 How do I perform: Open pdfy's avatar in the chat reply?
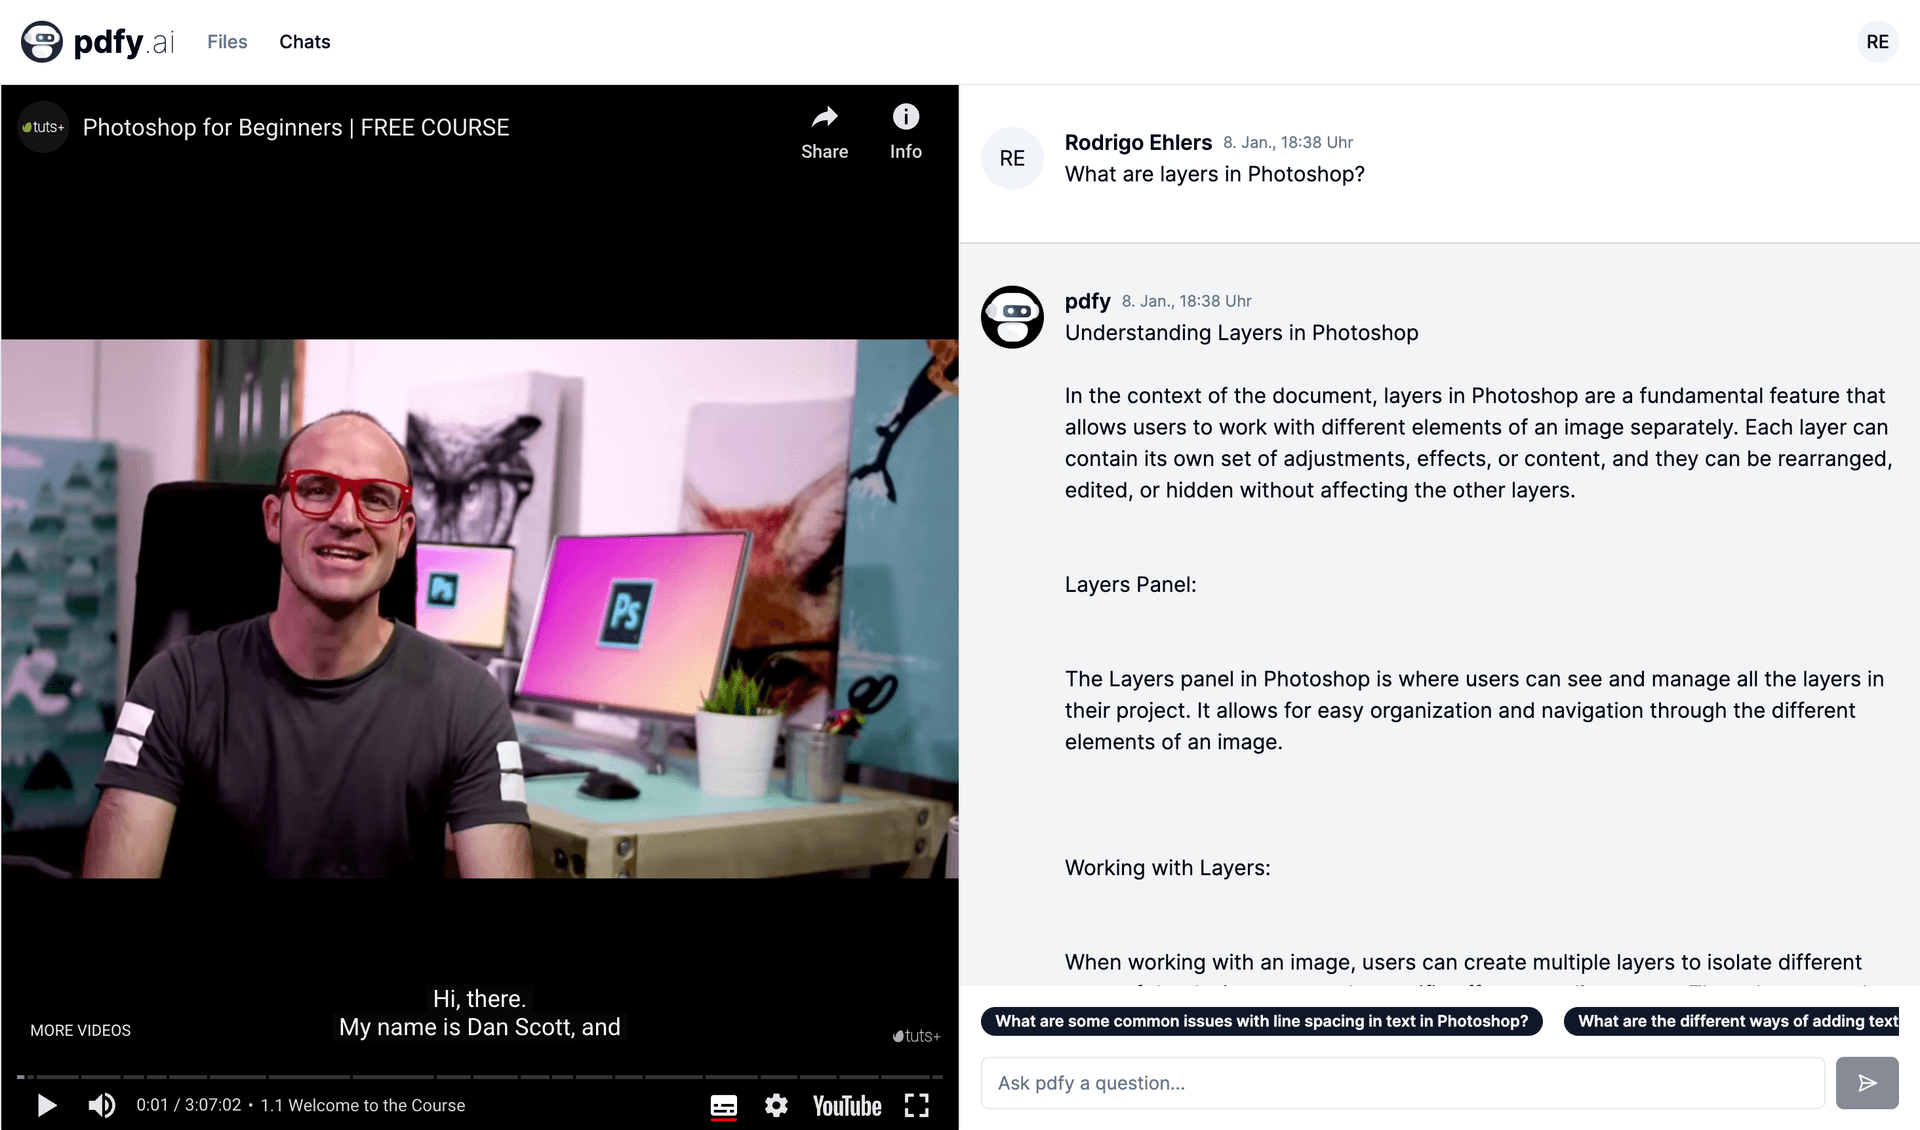(1012, 317)
